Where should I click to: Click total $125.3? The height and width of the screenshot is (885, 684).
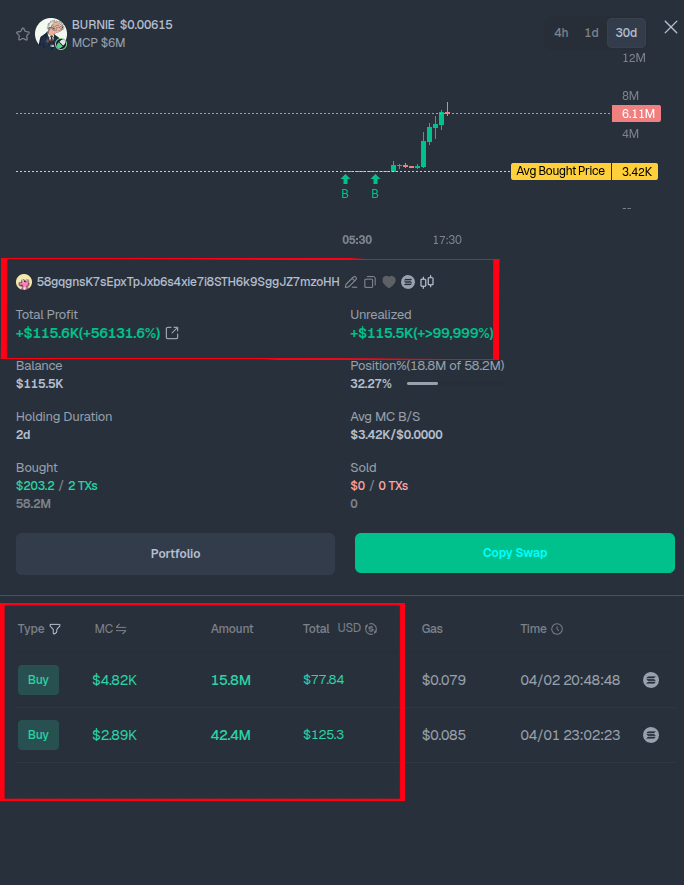(x=323, y=734)
